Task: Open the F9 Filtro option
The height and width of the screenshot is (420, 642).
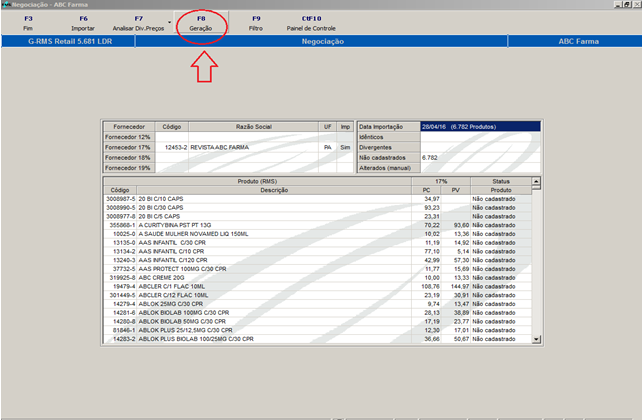Action: [x=256, y=23]
